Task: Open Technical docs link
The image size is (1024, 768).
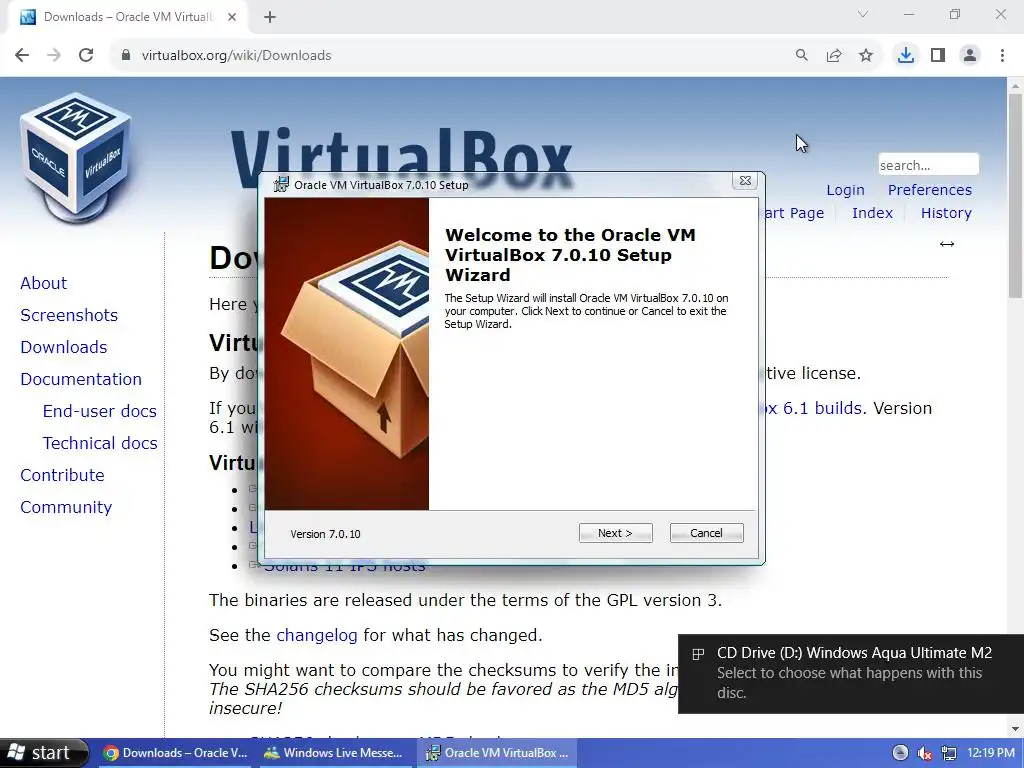Action: pos(100,443)
